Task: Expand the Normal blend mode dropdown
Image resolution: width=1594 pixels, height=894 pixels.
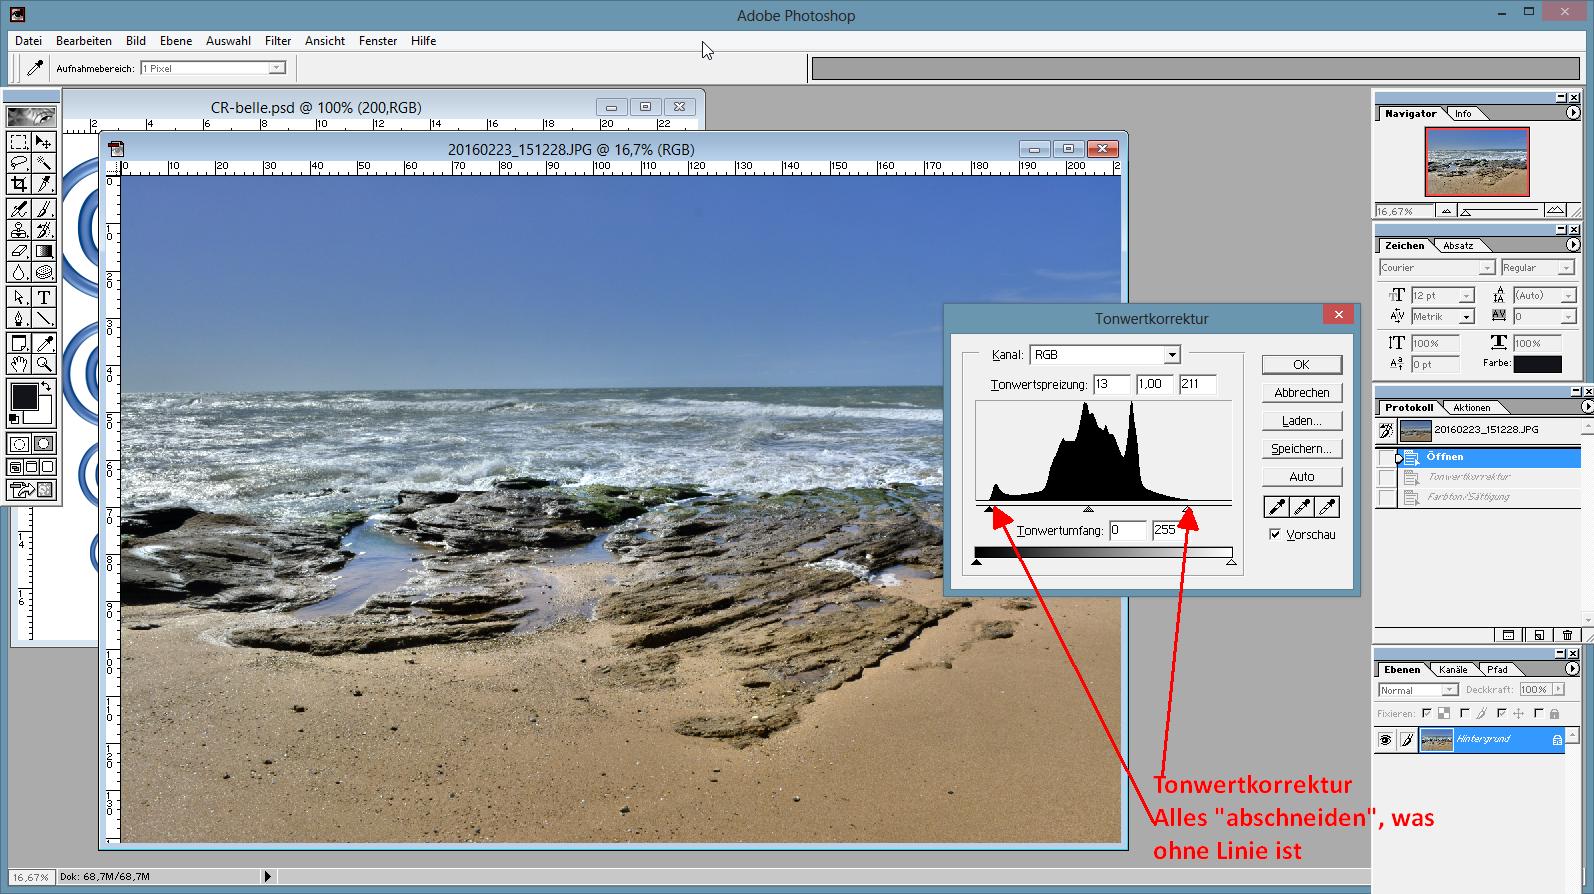Action: pyautogui.click(x=1448, y=690)
